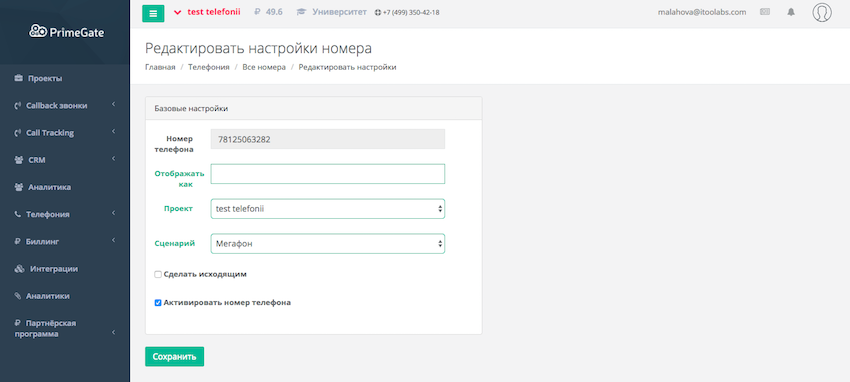The image size is (850, 382).
Task: Click the paperclip icon beside Аналитики
Action: (x=18, y=296)
